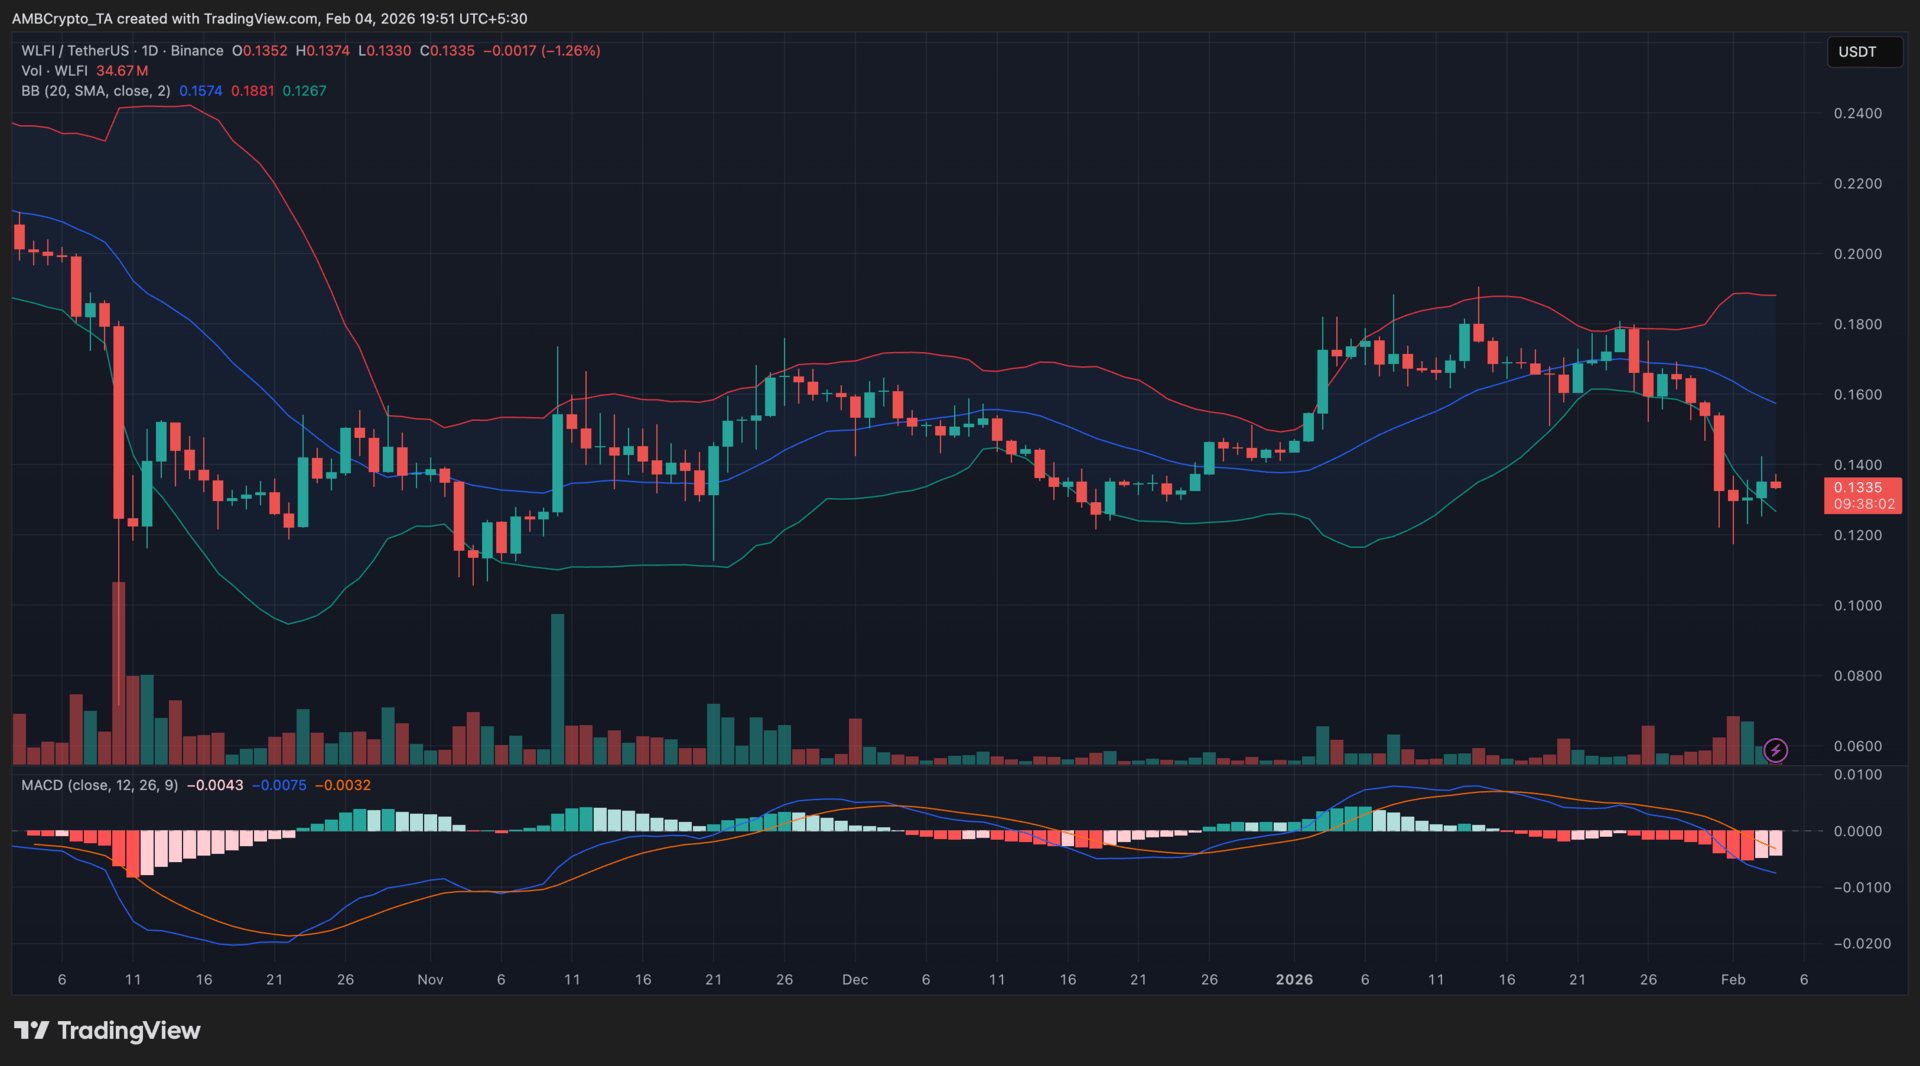
Task: Click the close value C0.1335
Action: (x=447, y=51)
